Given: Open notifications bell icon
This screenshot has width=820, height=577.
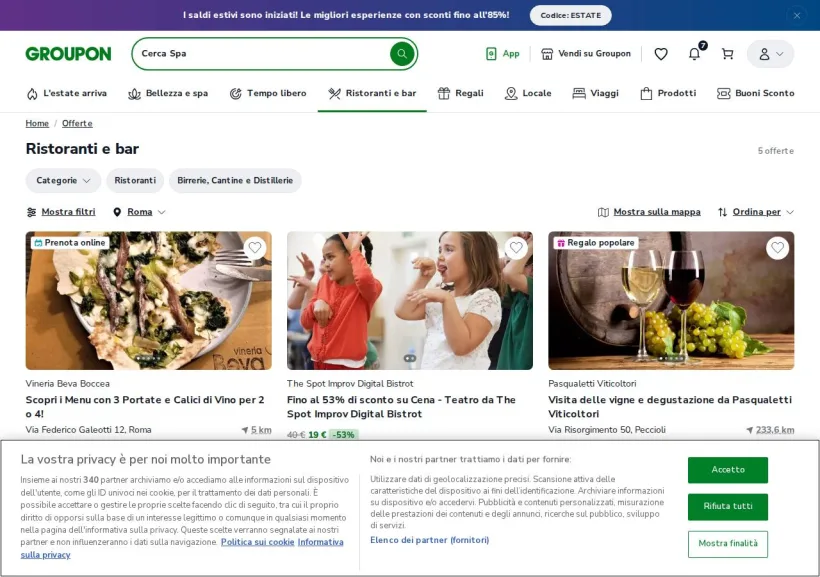Looking at the screenshot, I should [695, 53].
